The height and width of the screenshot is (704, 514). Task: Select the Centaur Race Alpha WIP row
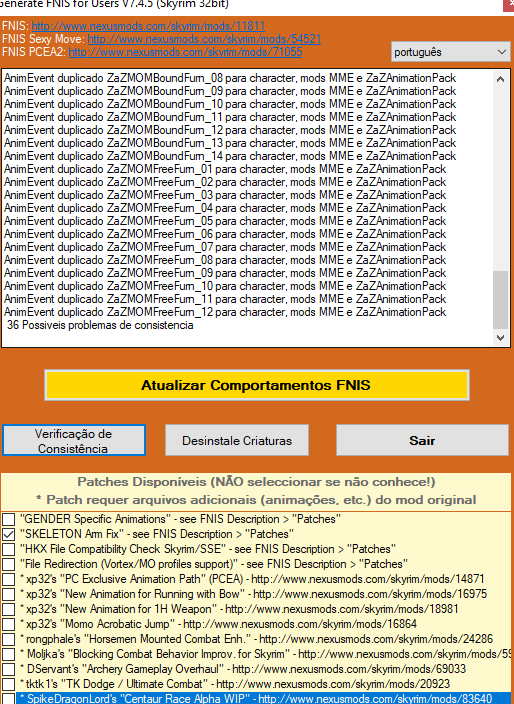tap(264, 699)
